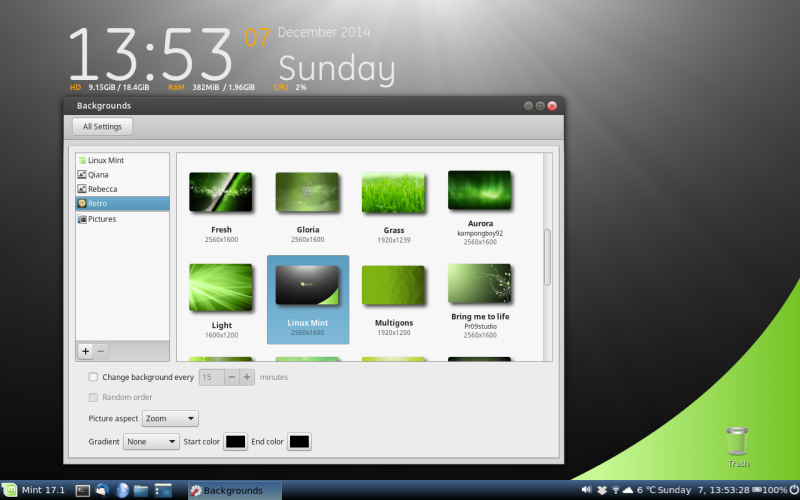Open the Trash icon on the desktop

(737, 442)
